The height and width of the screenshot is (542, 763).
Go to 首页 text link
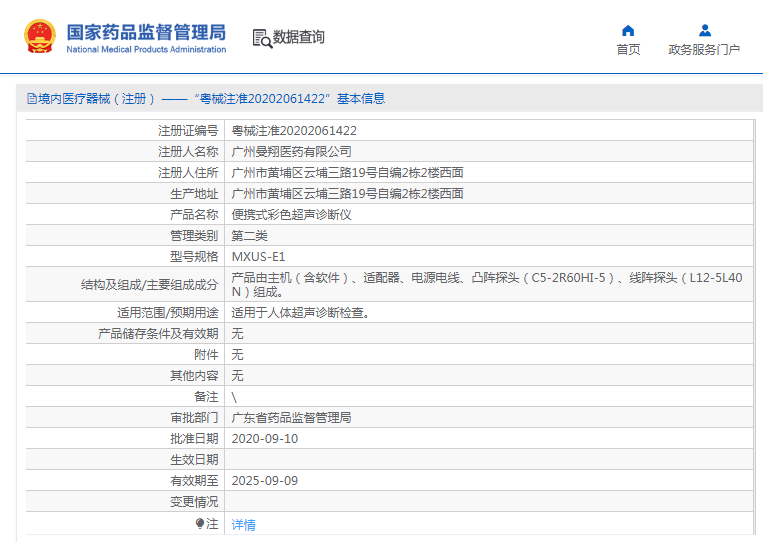coord(628,50)
